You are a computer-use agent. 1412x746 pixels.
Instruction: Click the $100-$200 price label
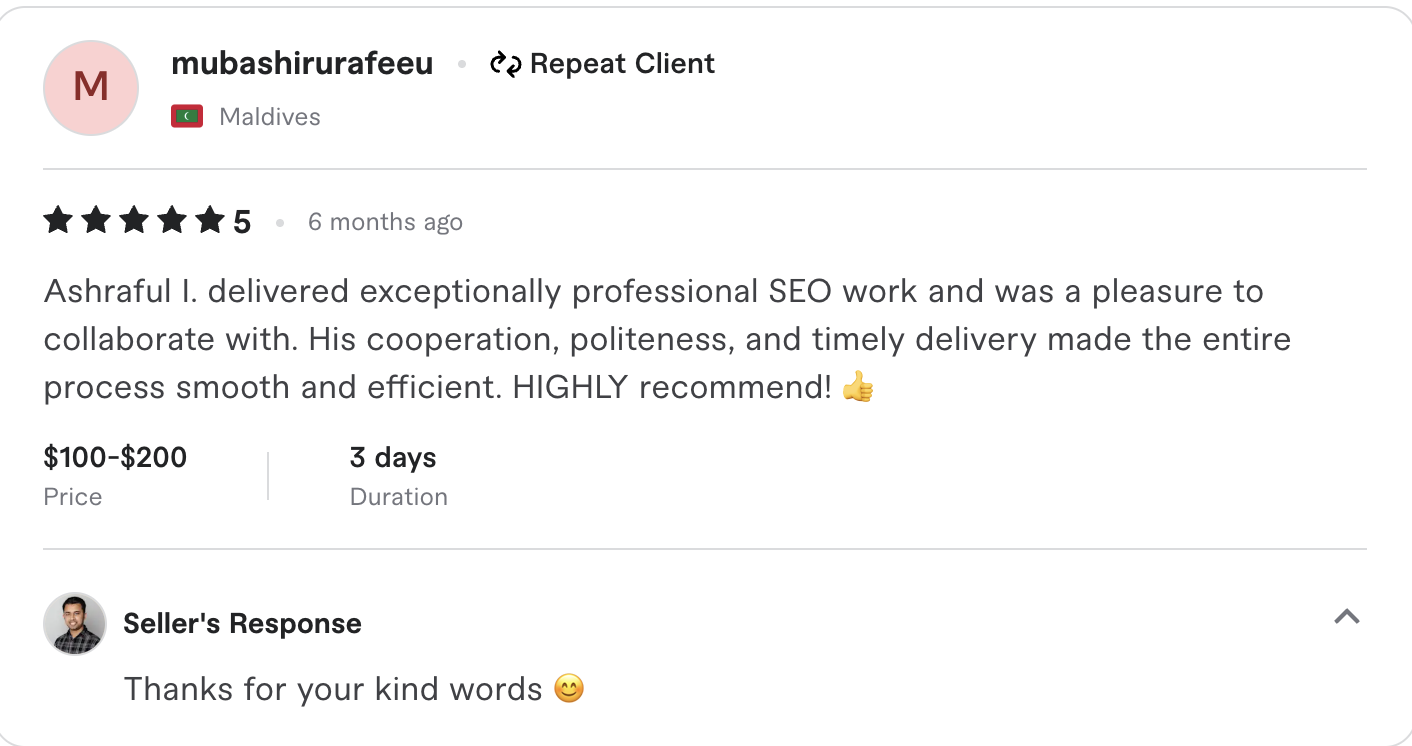click(114, 457)
